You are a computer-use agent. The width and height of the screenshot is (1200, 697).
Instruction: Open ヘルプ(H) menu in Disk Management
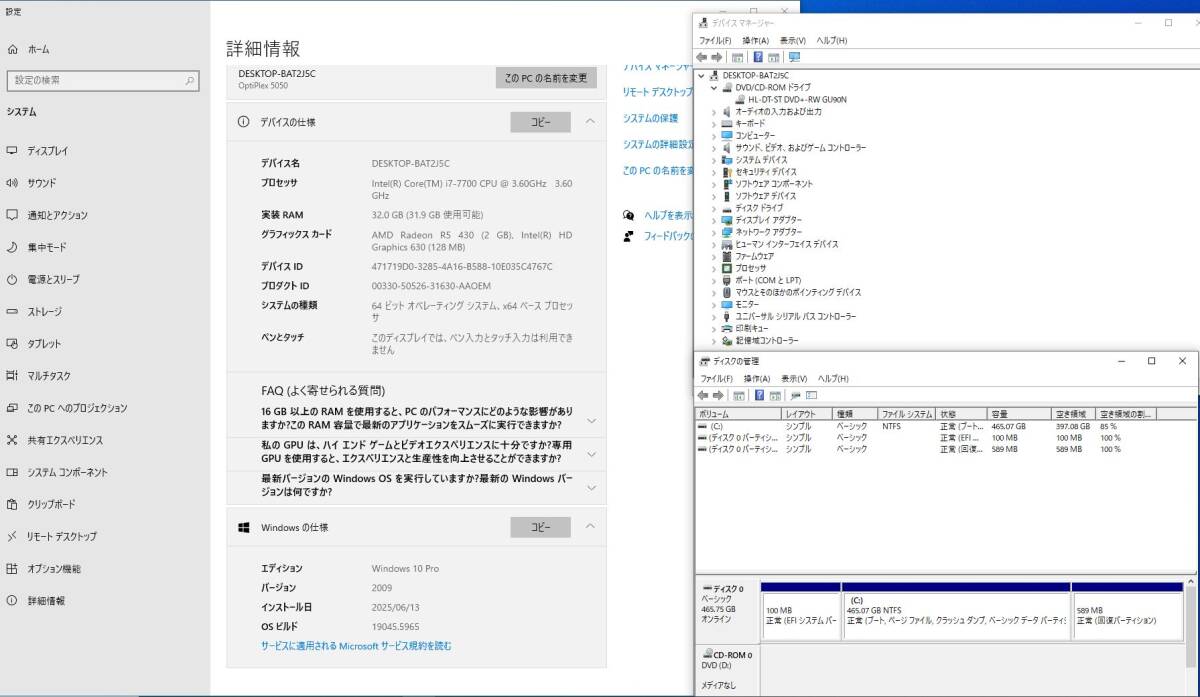(832, 379)
